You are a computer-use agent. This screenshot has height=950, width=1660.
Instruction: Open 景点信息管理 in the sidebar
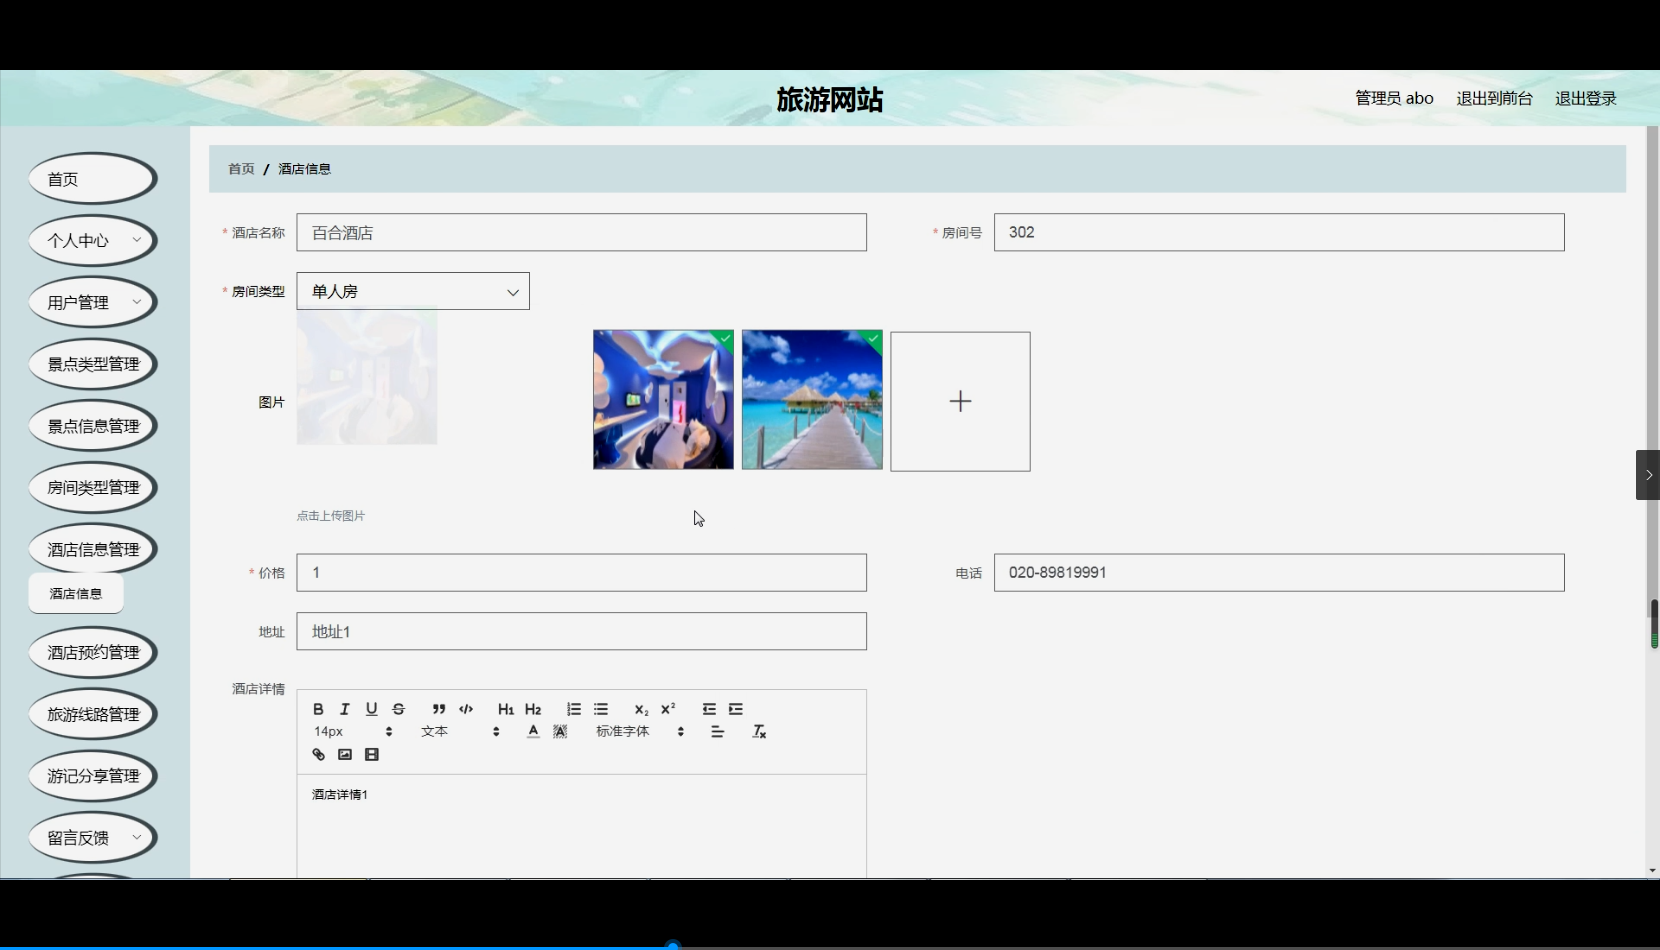(x=92, y=426)
